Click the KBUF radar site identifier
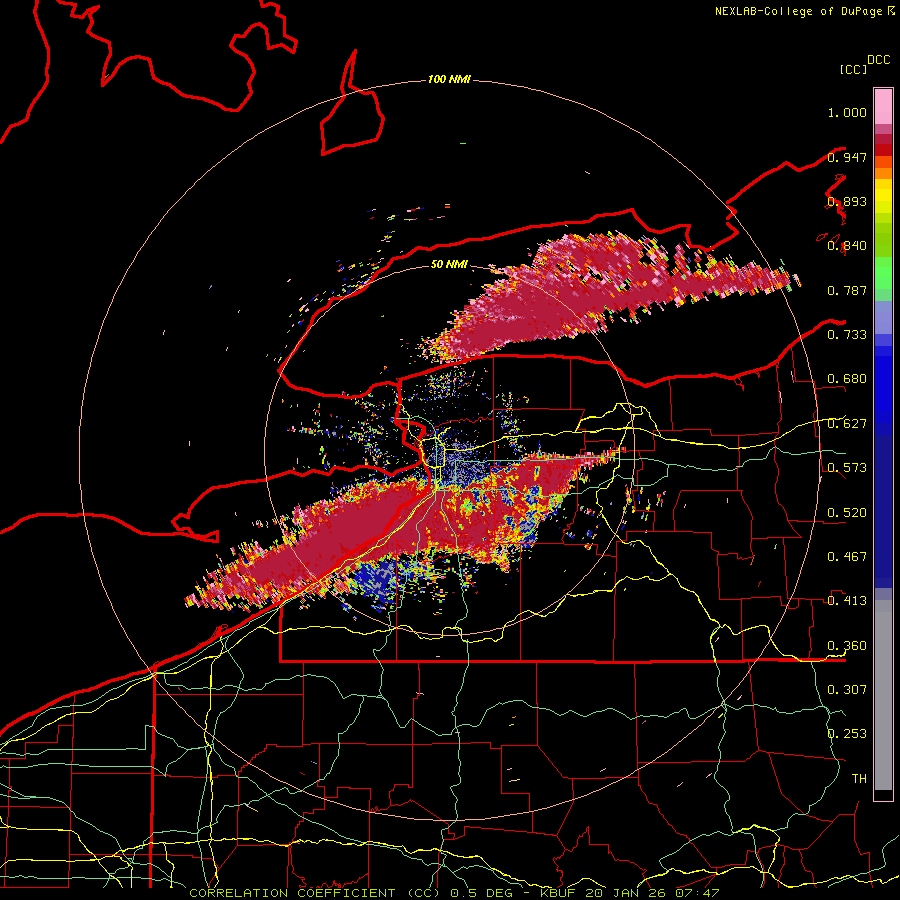This screenshot has width=900, height=900. point(558,893)
